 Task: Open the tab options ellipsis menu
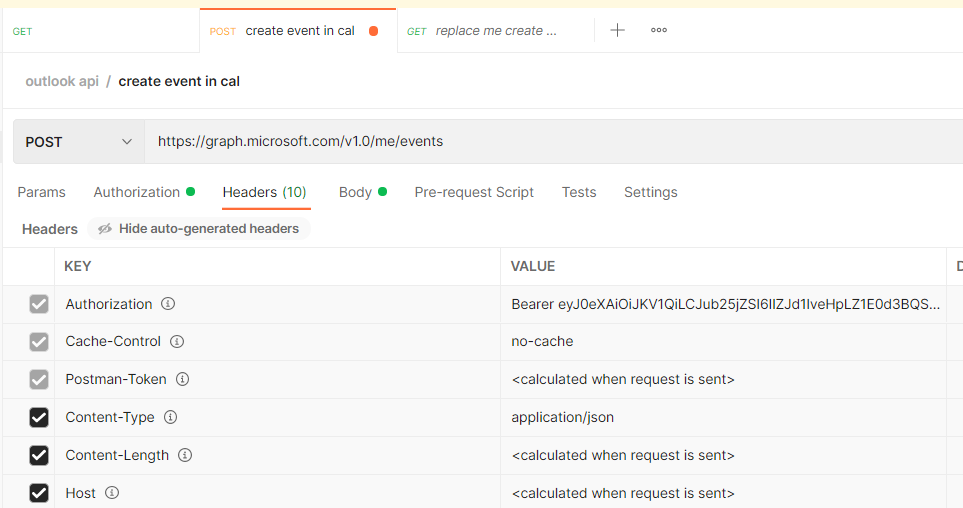click(659, 30)
